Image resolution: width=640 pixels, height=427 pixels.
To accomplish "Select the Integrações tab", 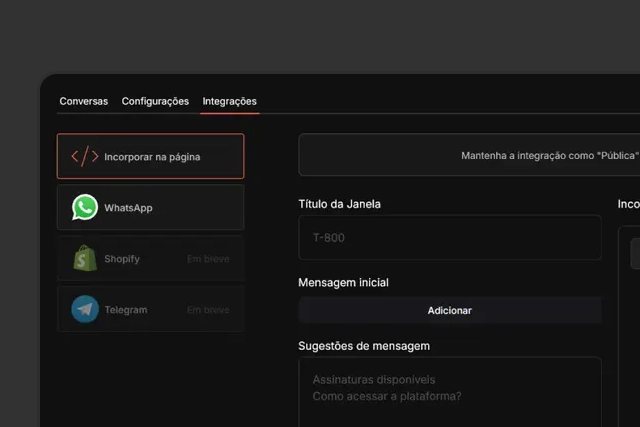I will [x=229, y=101].
